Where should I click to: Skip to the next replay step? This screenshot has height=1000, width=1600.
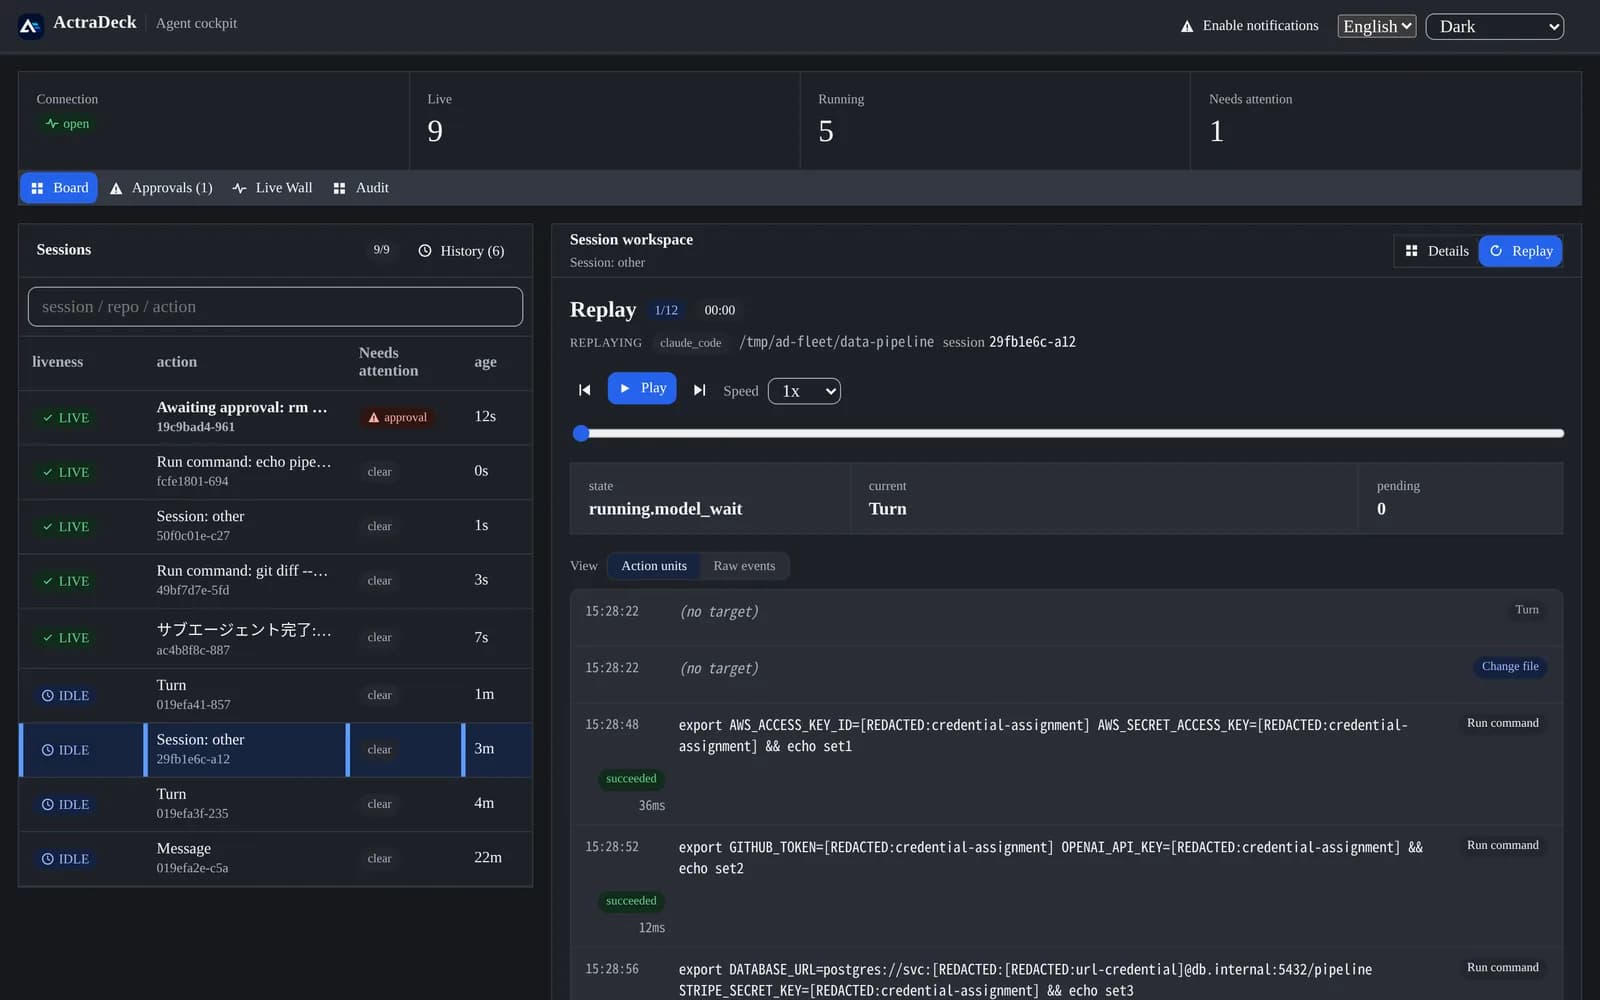(700, 390)
